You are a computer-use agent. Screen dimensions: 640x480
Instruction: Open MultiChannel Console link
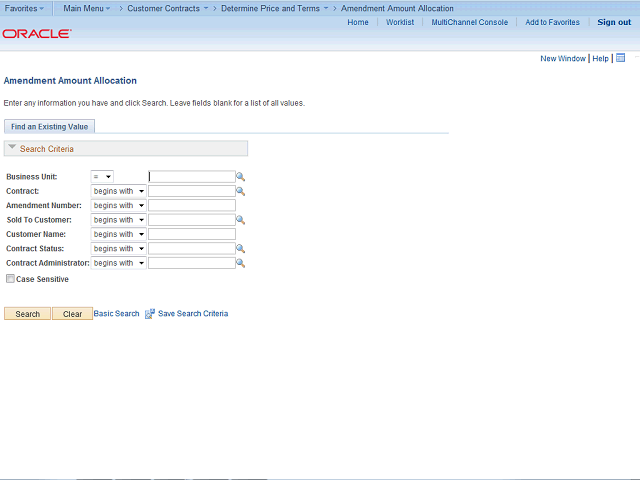pos(470,22)
